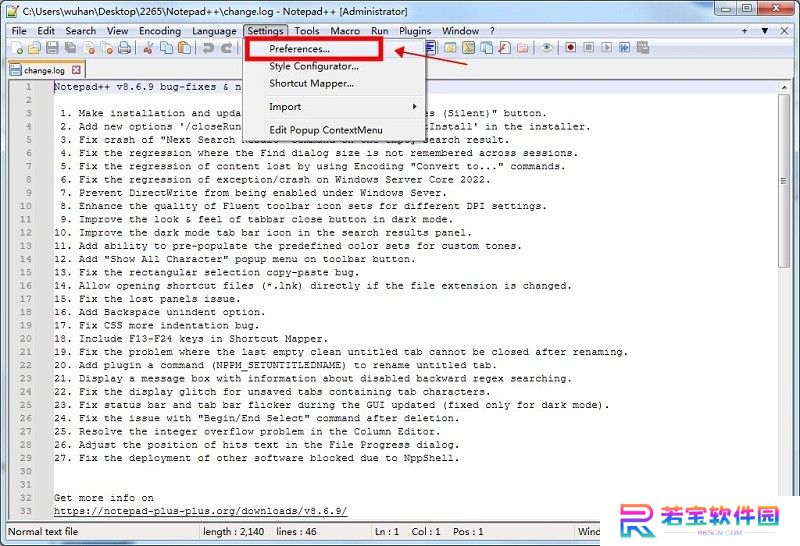This screenshot has width=800, height=546.
Task: Click the 'lines : 46' status entry
Action: coord(296,532)
